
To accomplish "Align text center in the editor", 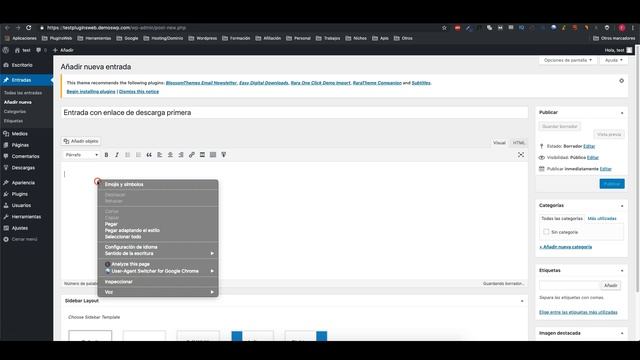I will [x=170, y=155].
